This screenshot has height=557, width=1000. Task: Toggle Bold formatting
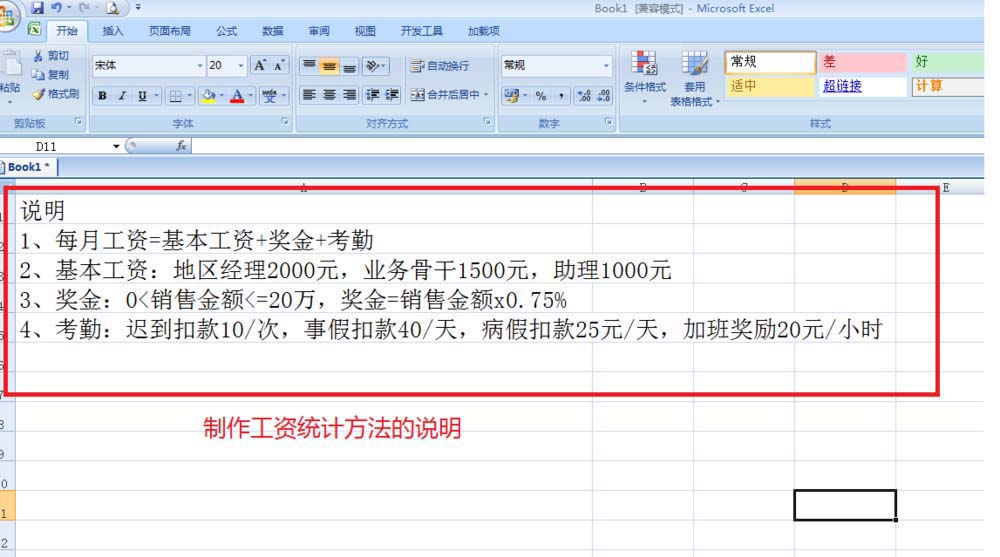(x=102, y=96)
